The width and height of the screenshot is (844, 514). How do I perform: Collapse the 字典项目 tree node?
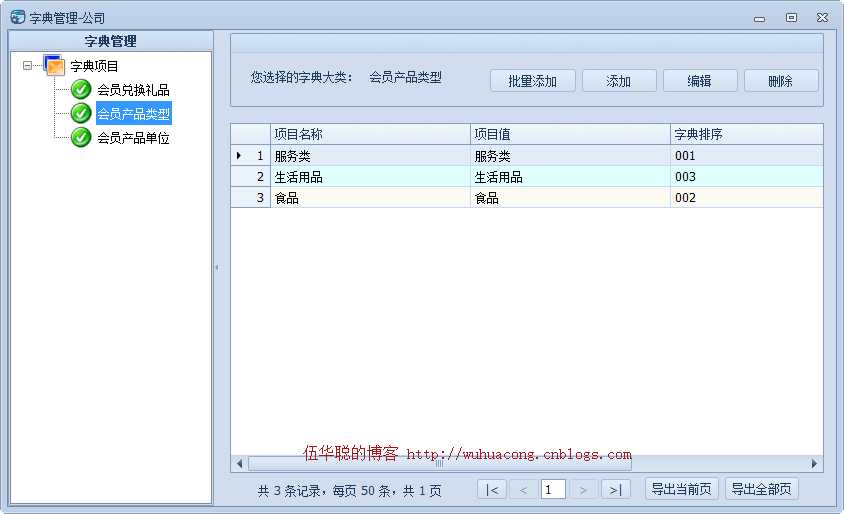click(27, 66)
